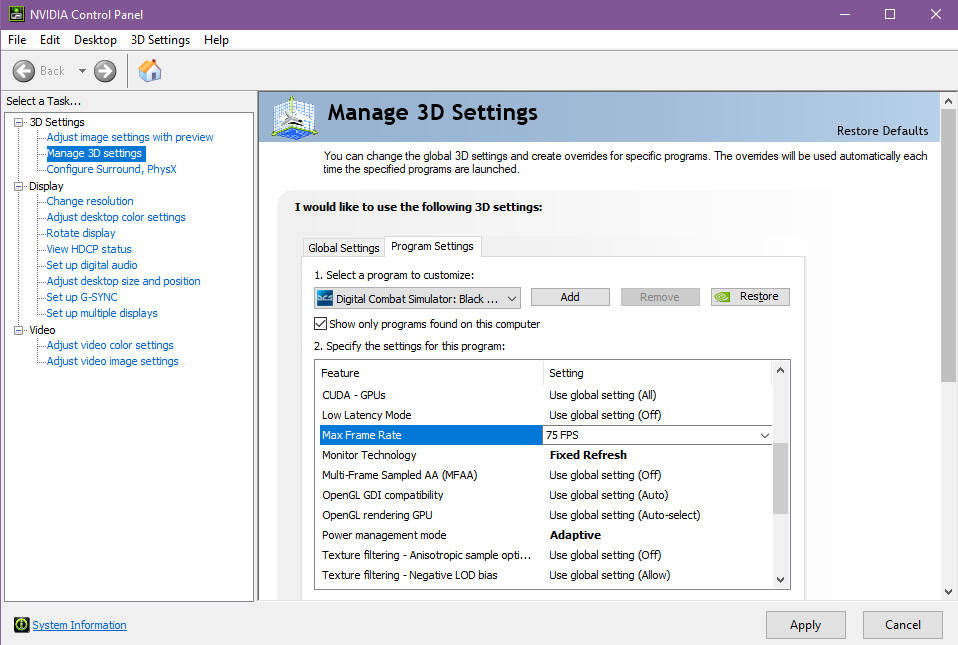Image resolution: width=958 pixels, height=645 pixels.
Task: Click the Home icon in toolbar
Action: point(150,71)
